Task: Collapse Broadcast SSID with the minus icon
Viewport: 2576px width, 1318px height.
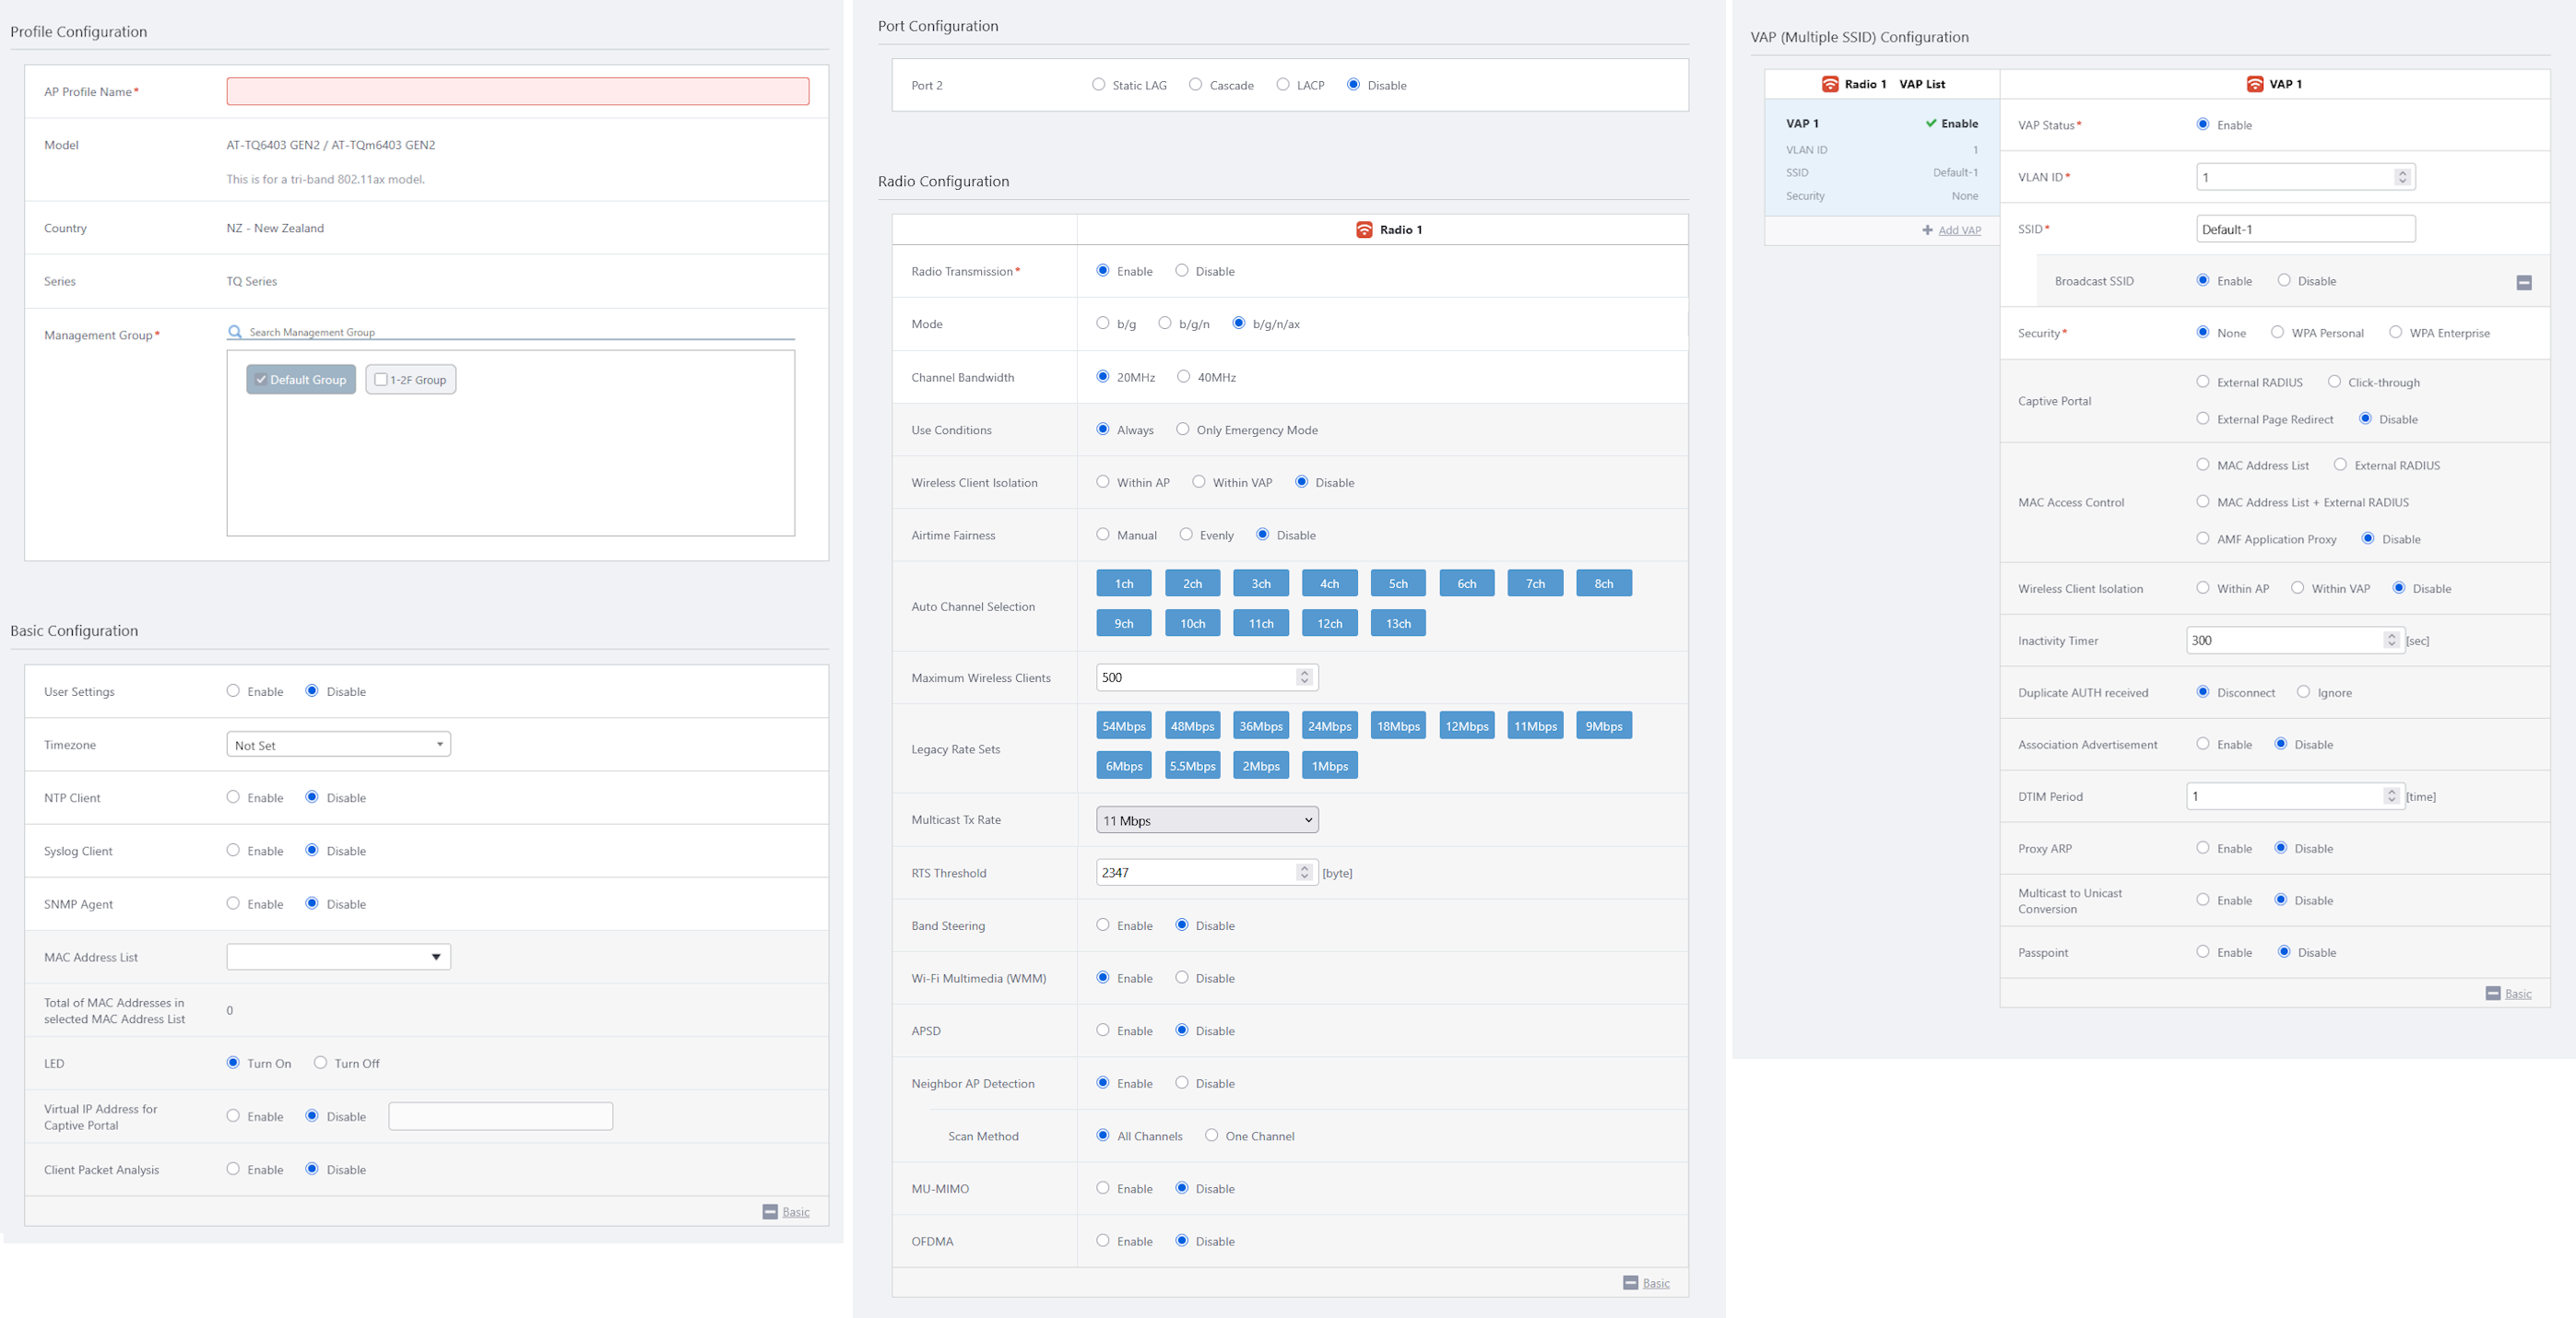Action: pos(2524,283)
